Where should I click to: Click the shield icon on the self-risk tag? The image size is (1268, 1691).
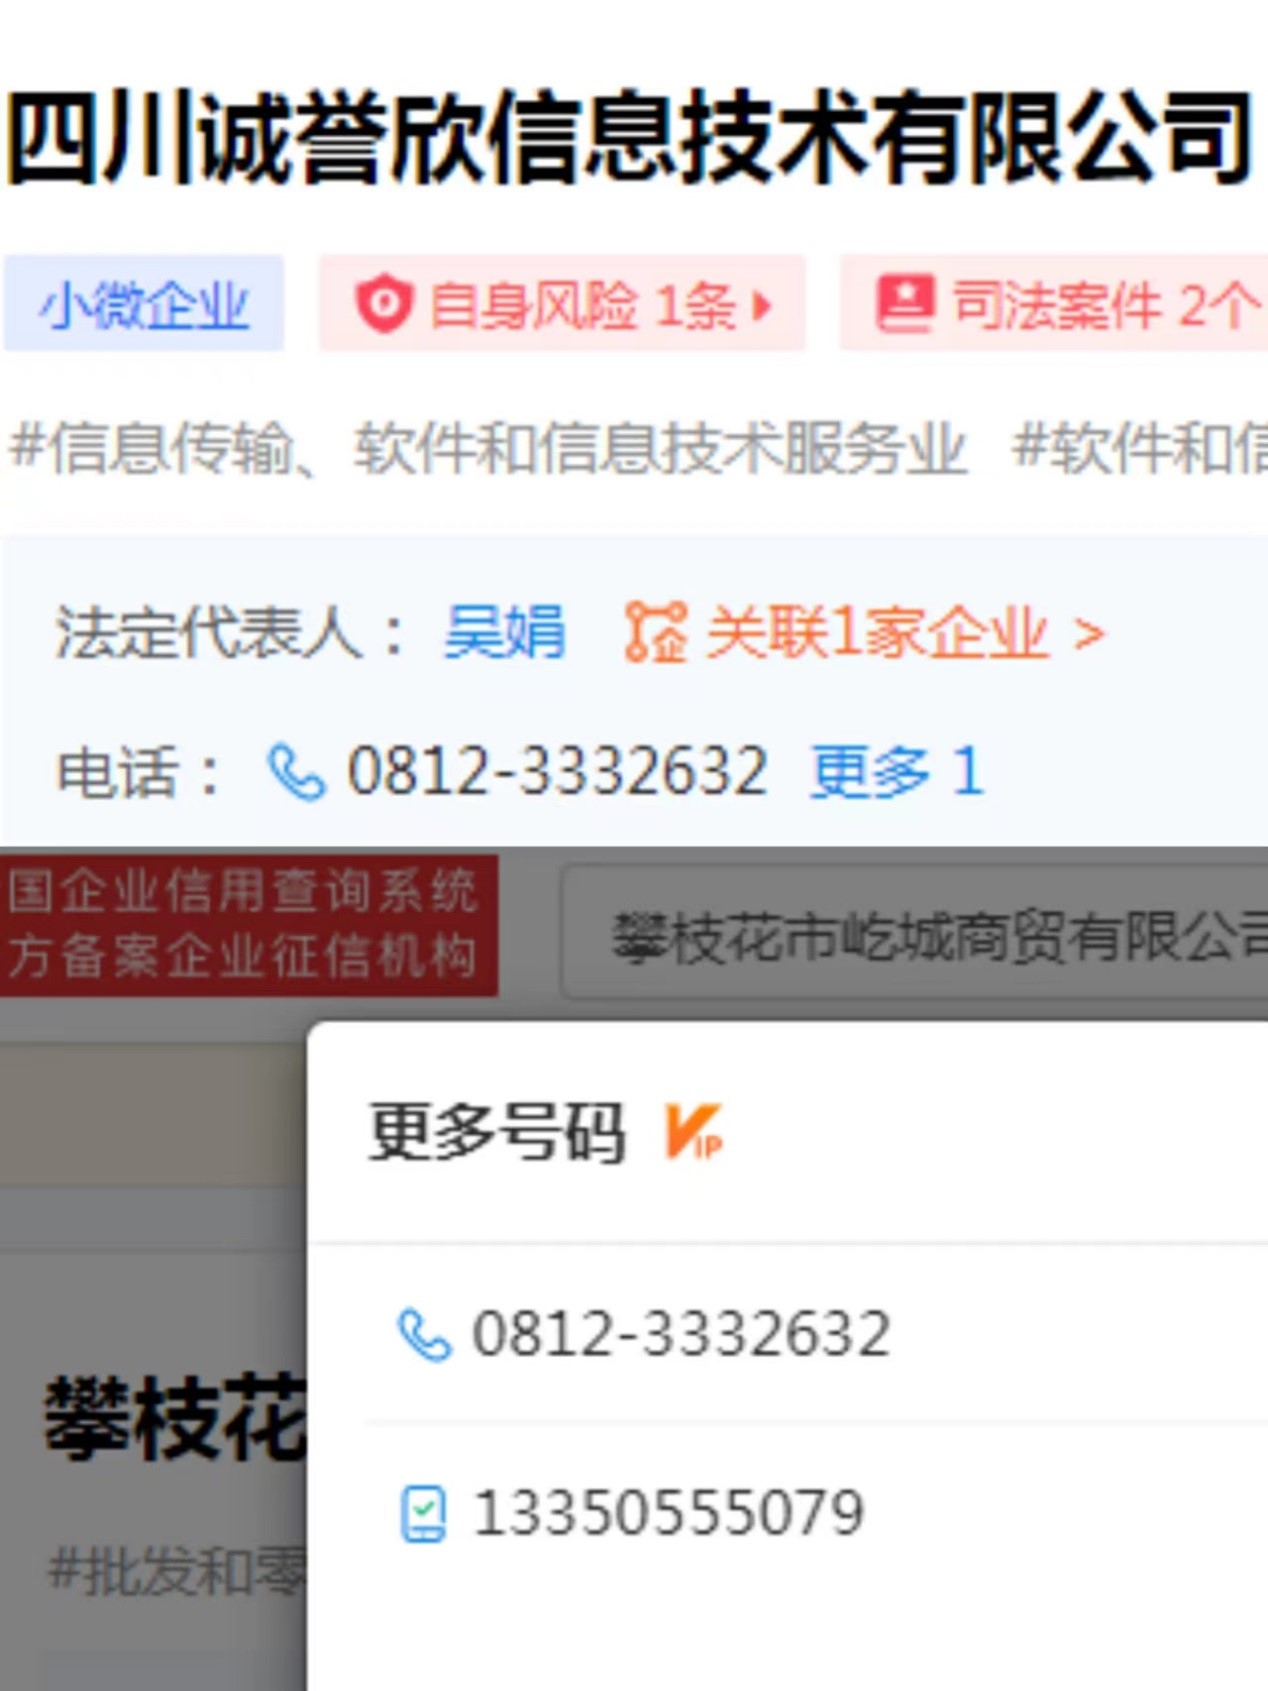(384, 304)
